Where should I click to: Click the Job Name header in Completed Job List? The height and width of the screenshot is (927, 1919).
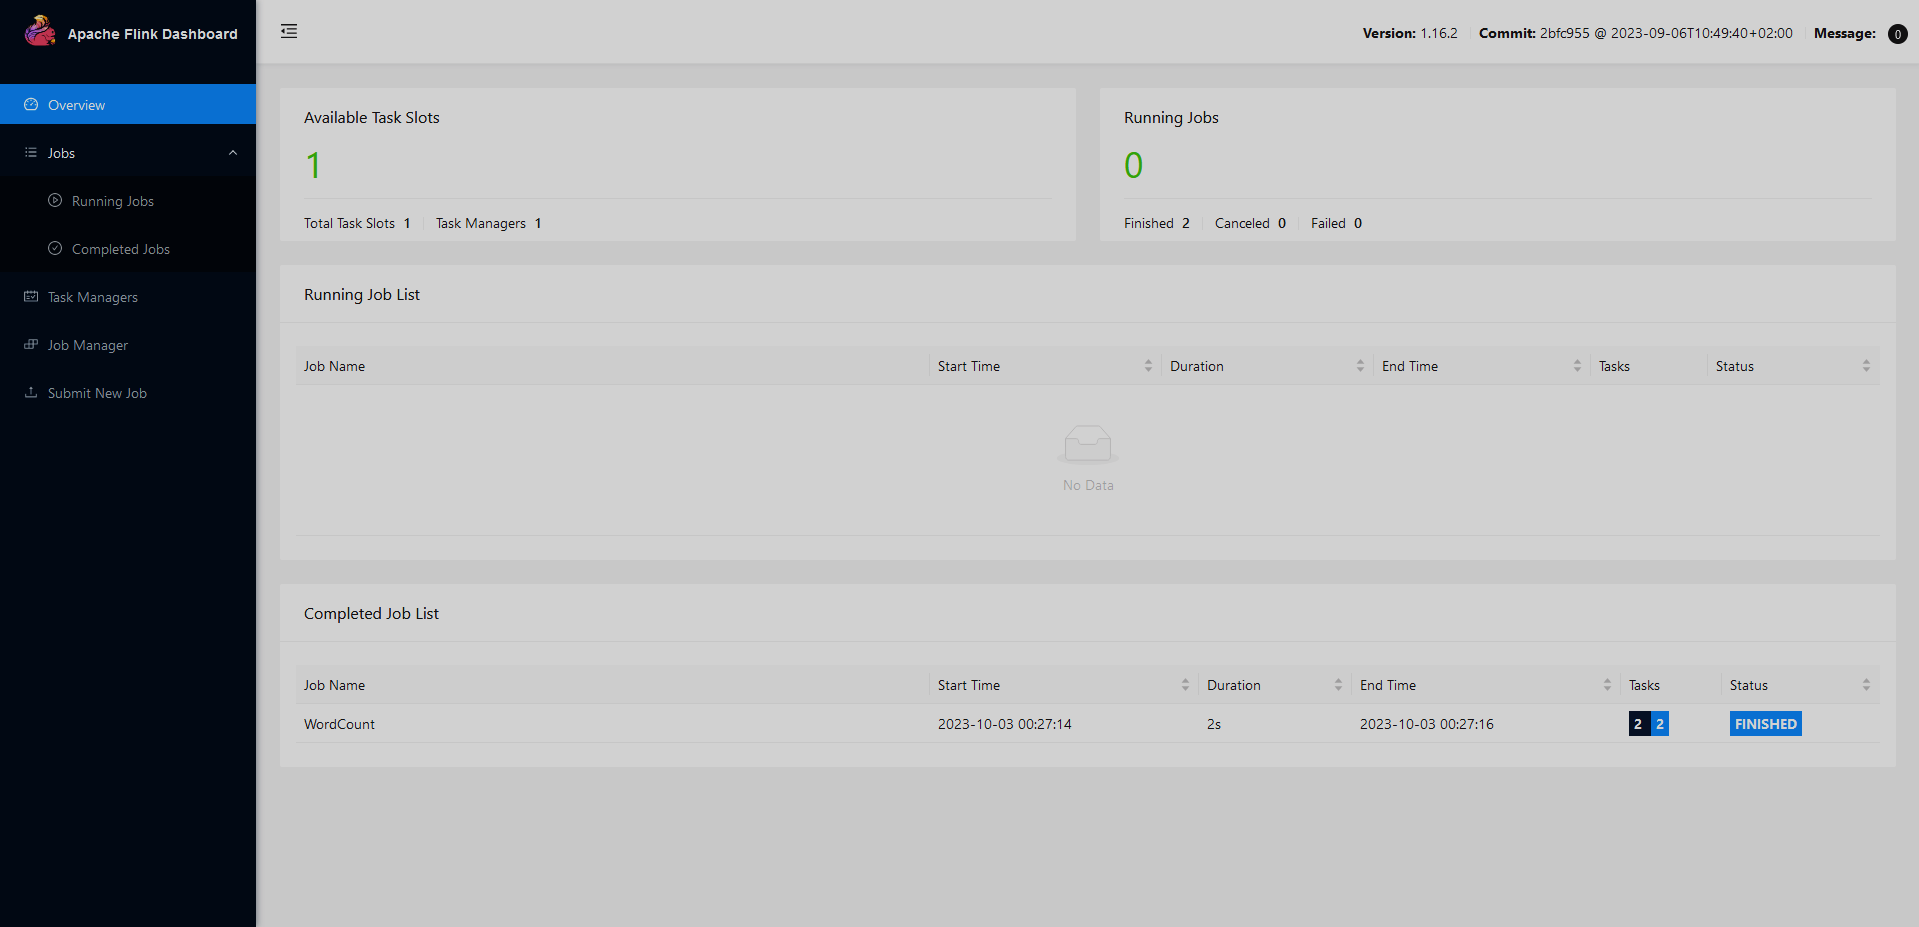[x=334, y=685]
